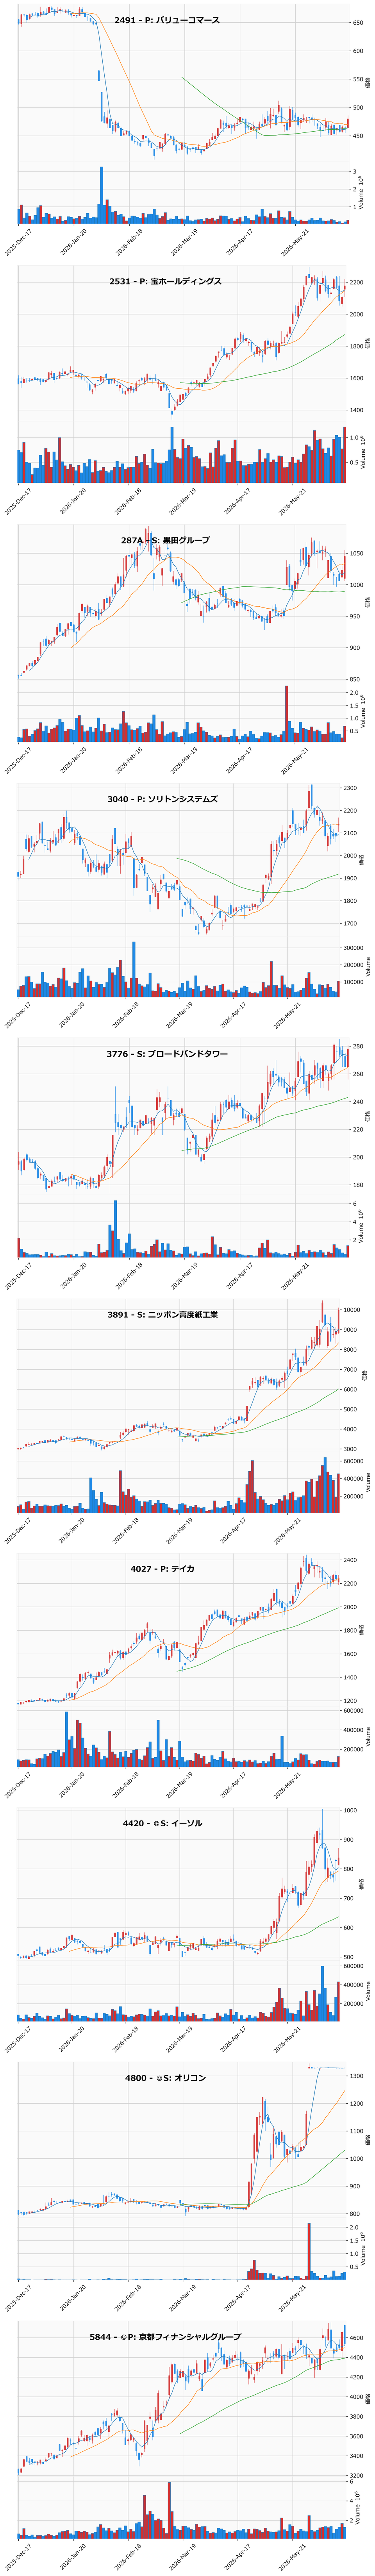Click the chart title 5844 - ◎P: 京都フィナンシャルグループ
The width and height of the screenshot is (375, 2576).
[165, 2337]
